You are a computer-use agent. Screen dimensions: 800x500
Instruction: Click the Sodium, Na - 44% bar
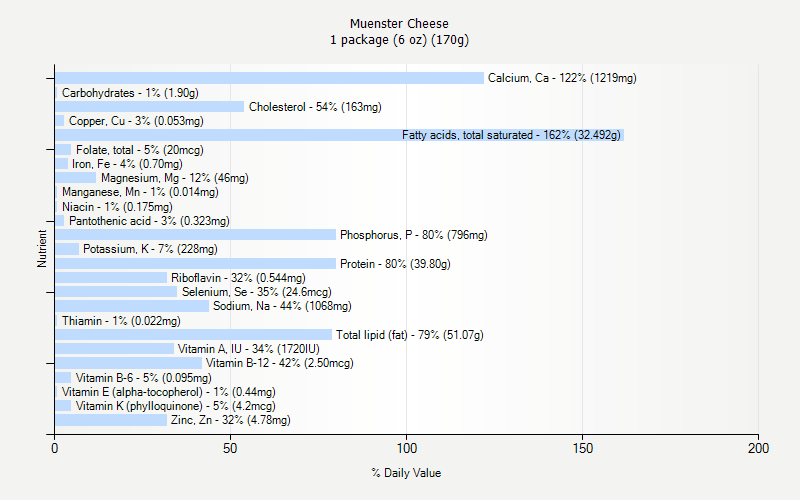coord(132,306)
